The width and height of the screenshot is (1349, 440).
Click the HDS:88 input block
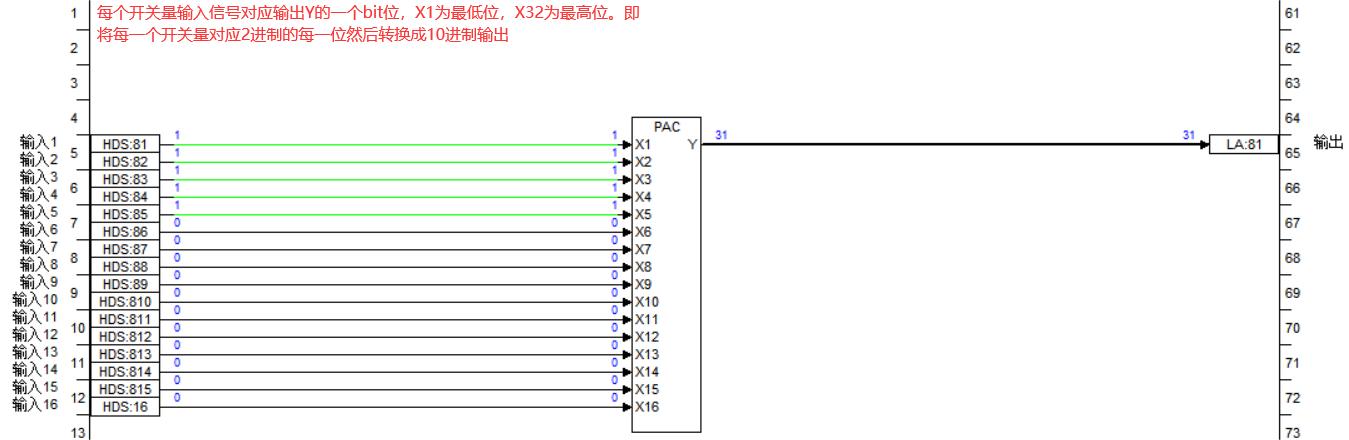[125, 267]
